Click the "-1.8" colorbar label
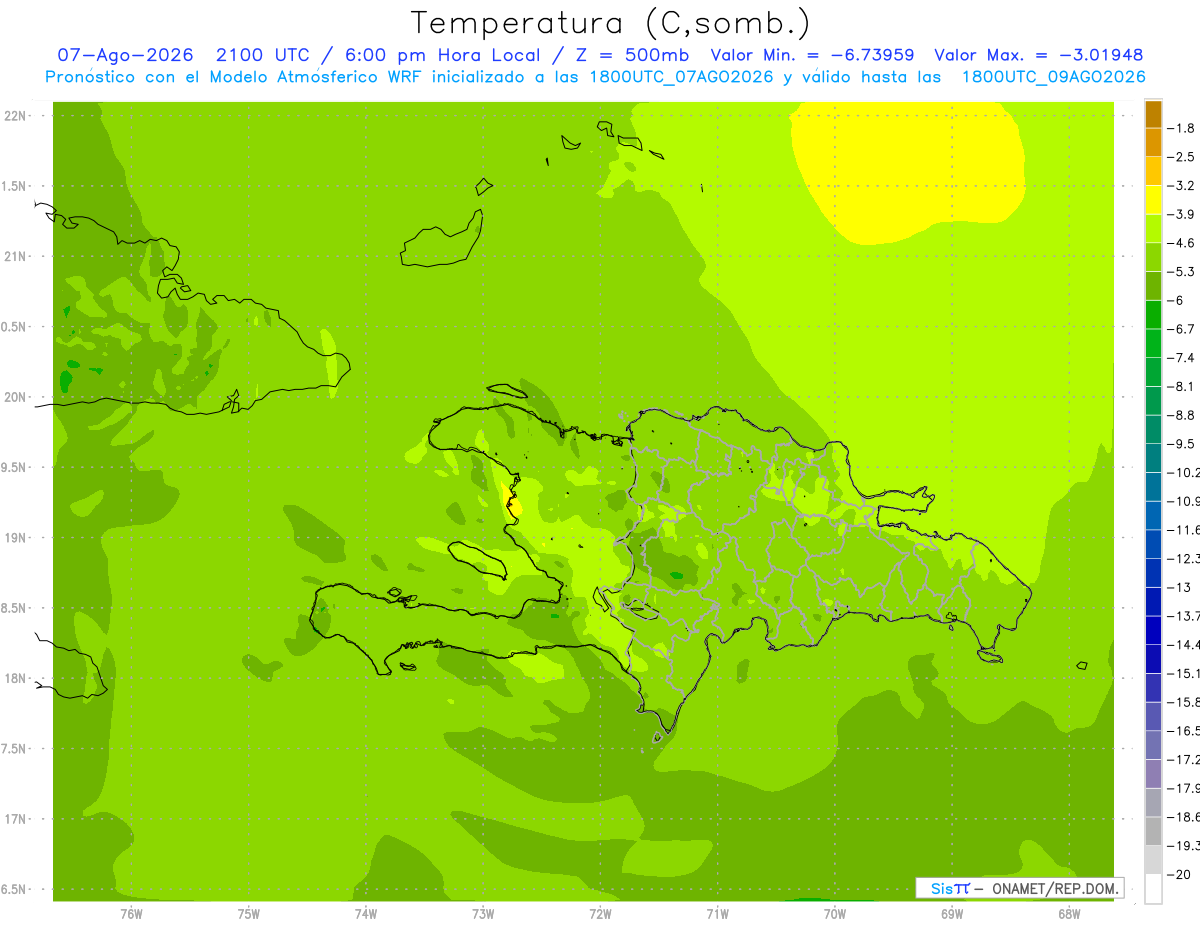The height and width of the screenshot is (927, 1200). click(x=1182, y=128)
